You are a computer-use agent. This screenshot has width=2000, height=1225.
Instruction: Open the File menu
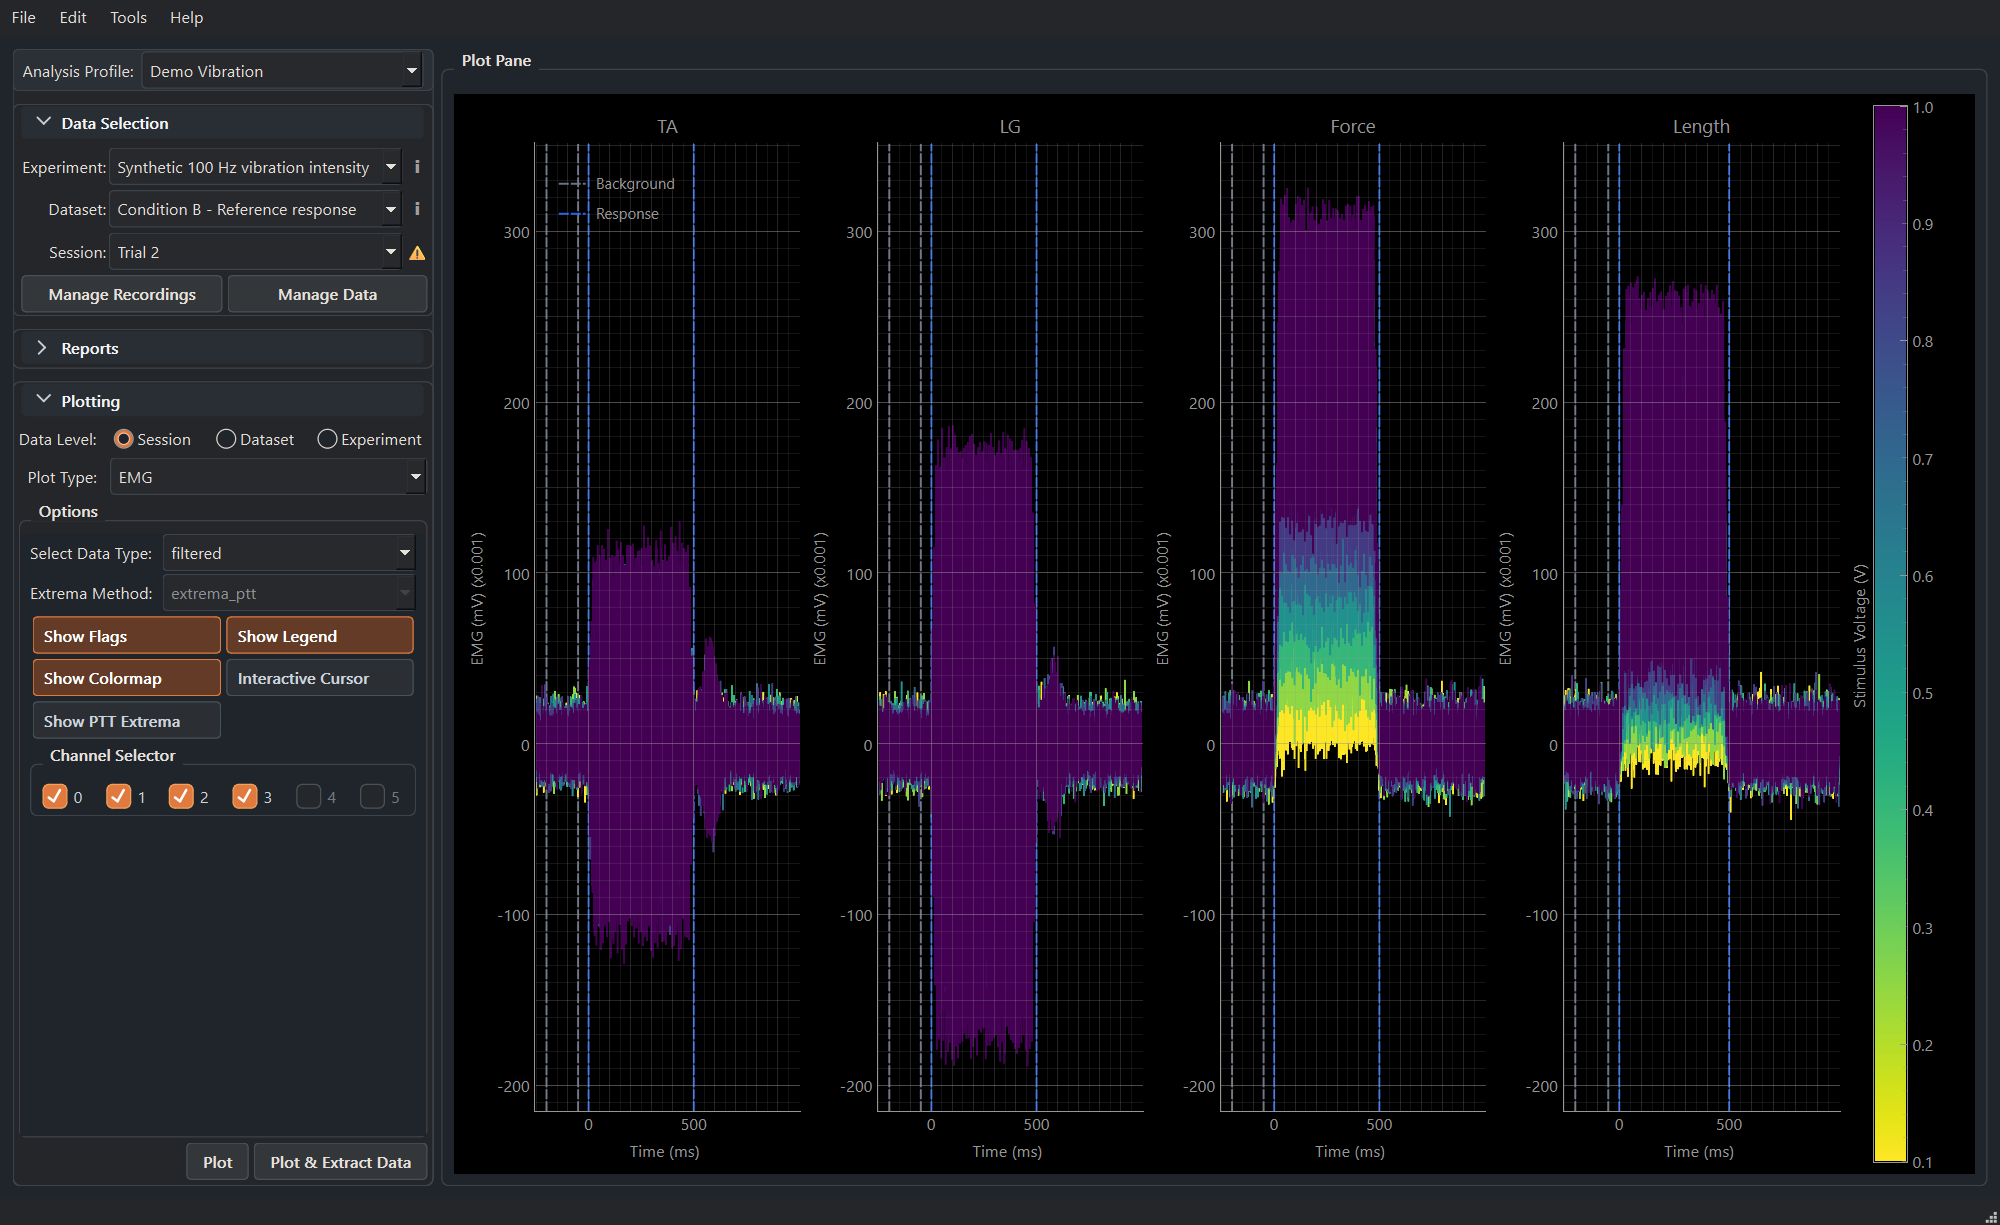pyautogui.click(x=24, y=17)
